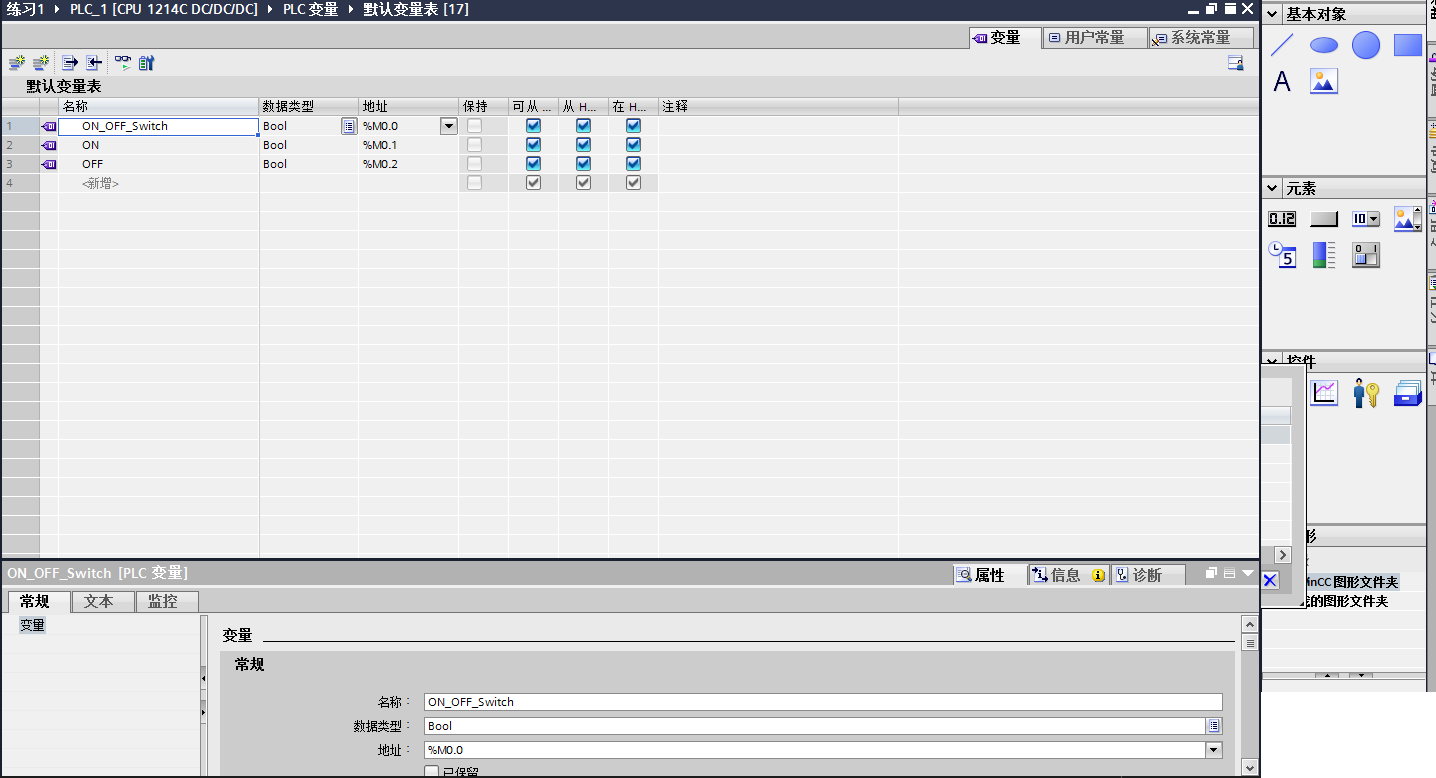Open address dropdown for %M0.0 in table
Image resolution: width=1436 pixels, height=778 pixels.
(449, 126)
